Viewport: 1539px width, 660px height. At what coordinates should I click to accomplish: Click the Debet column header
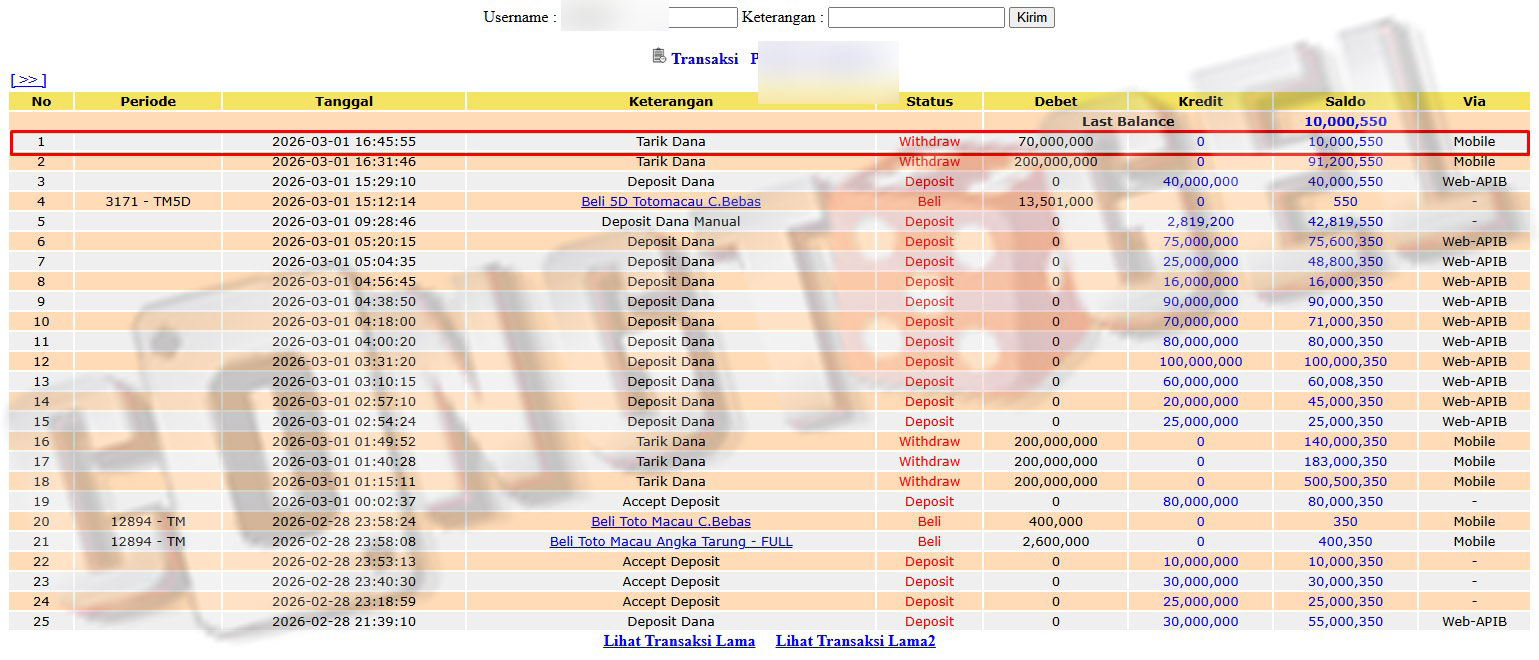coord(1056,101)
